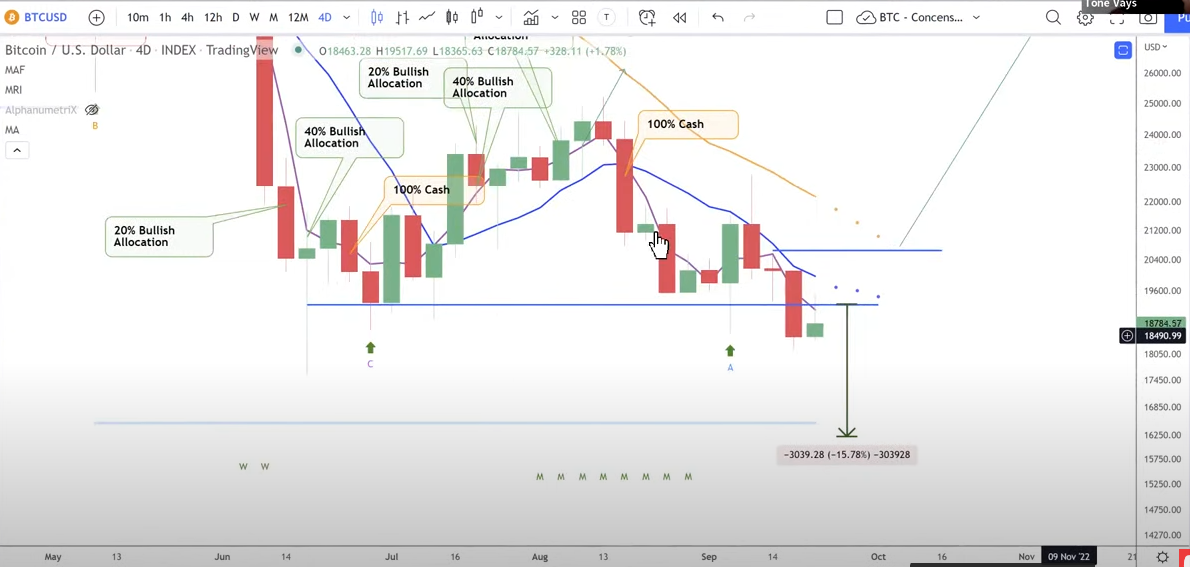This screenshot has height=567, width=1190.
Task: Toggle visibility eye for AlphanumetriX indicator
Action: click(93, 110)
